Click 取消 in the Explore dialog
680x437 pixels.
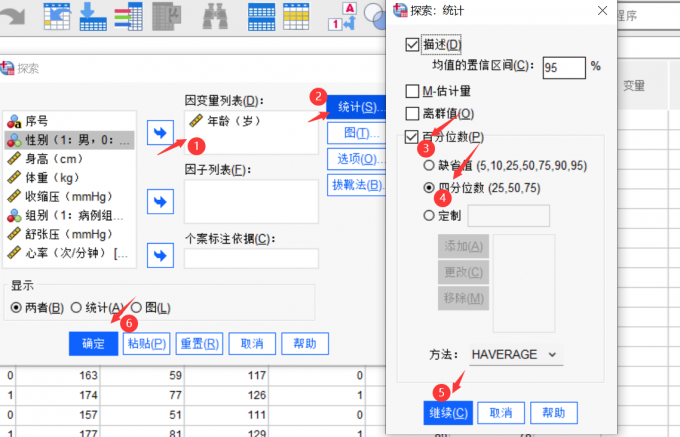point(252,344)
